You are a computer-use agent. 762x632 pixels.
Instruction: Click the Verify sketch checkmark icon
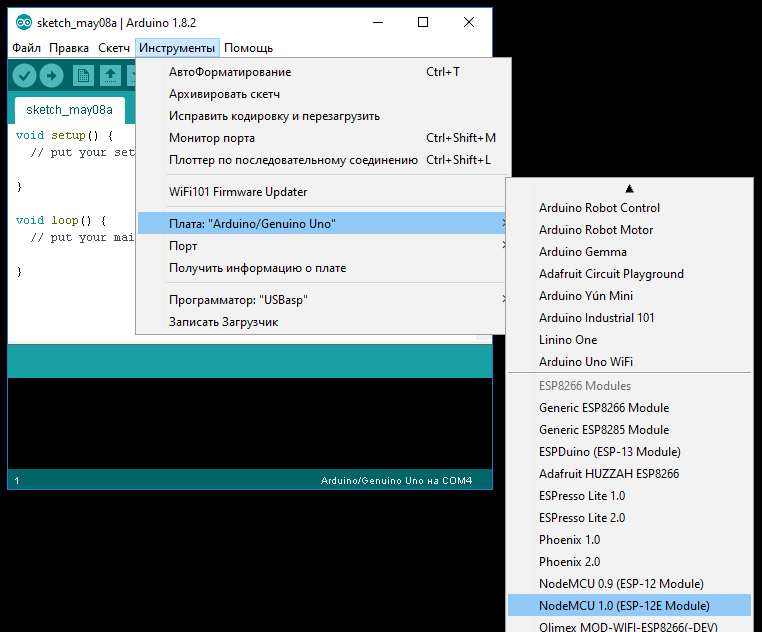(x=24, y=75)
